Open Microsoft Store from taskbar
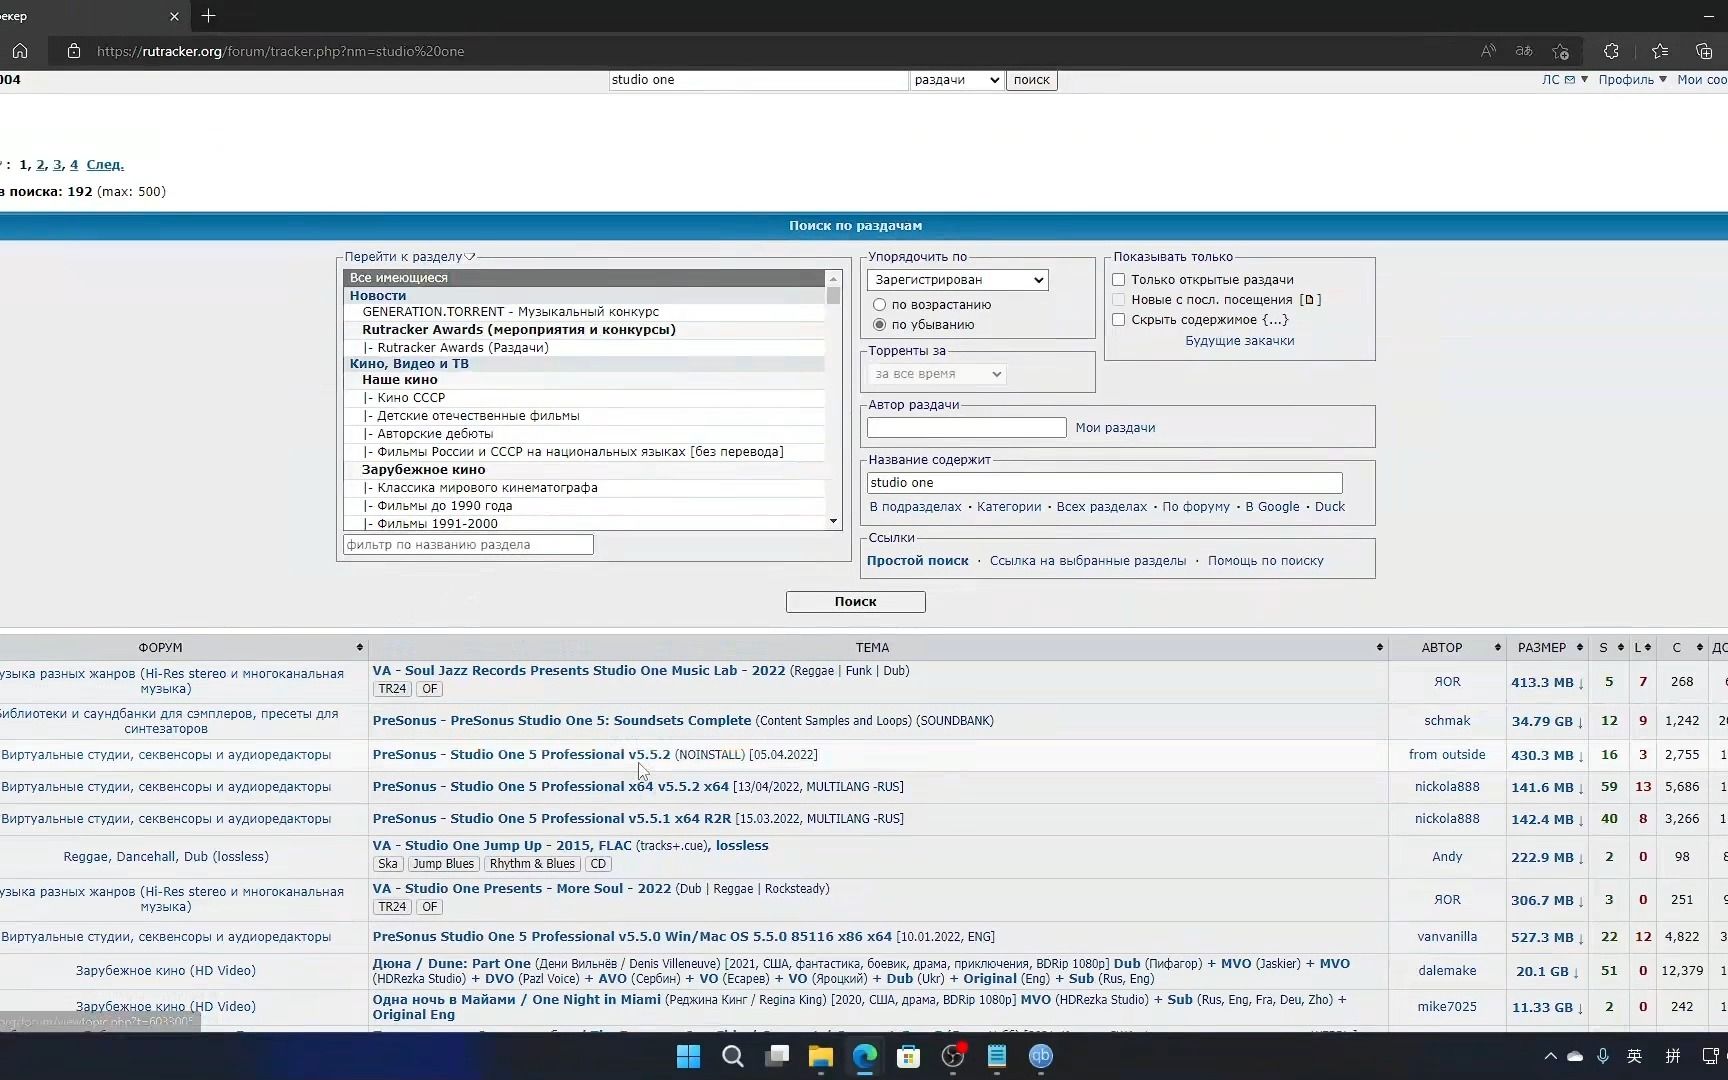Viewport: 1728px width, 1080px height. click(x=909, y=1056)
